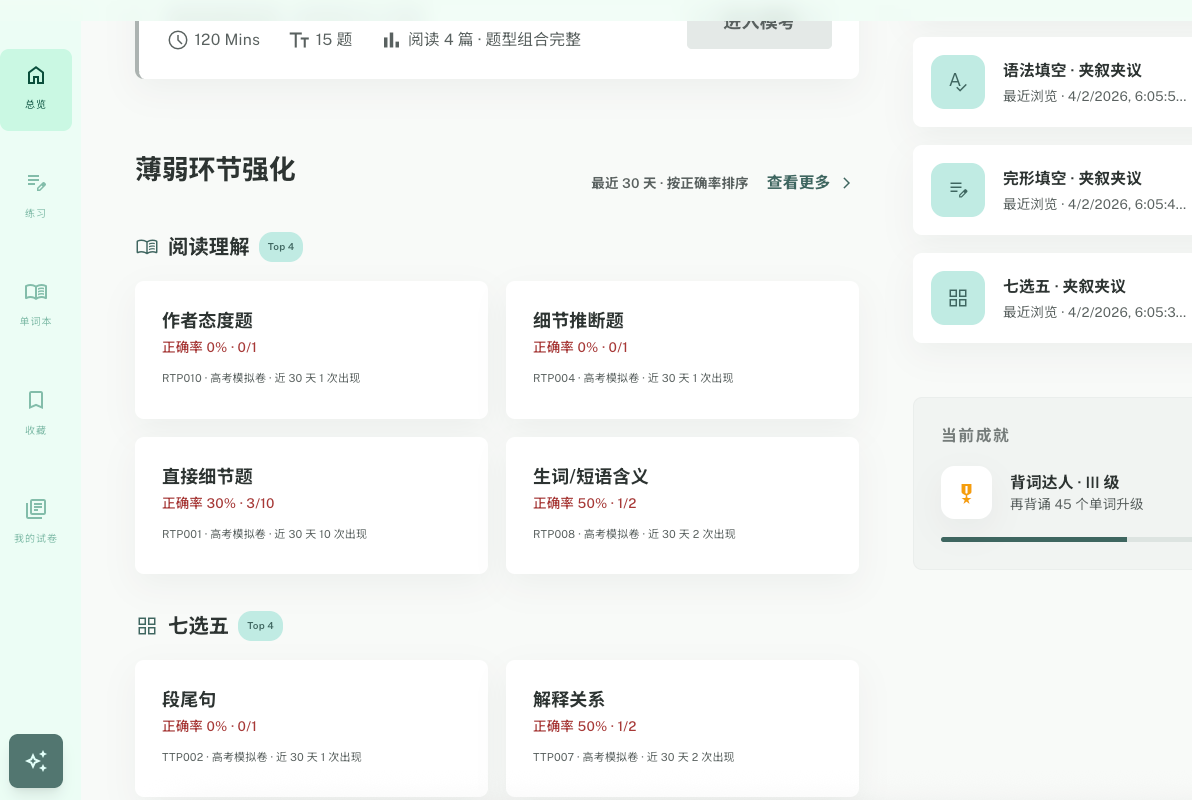This screenshot has height=800, width=1192.
Task: Click 正确率 0% · 0/1 under 作者态度题
Action: click(209, 348)
